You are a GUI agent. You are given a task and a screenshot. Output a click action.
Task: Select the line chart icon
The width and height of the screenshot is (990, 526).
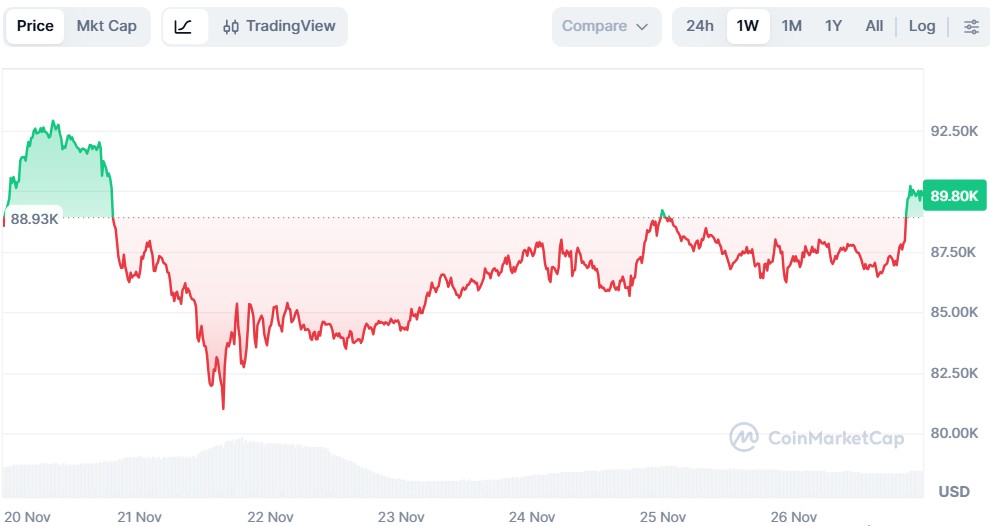pos(184,27)
